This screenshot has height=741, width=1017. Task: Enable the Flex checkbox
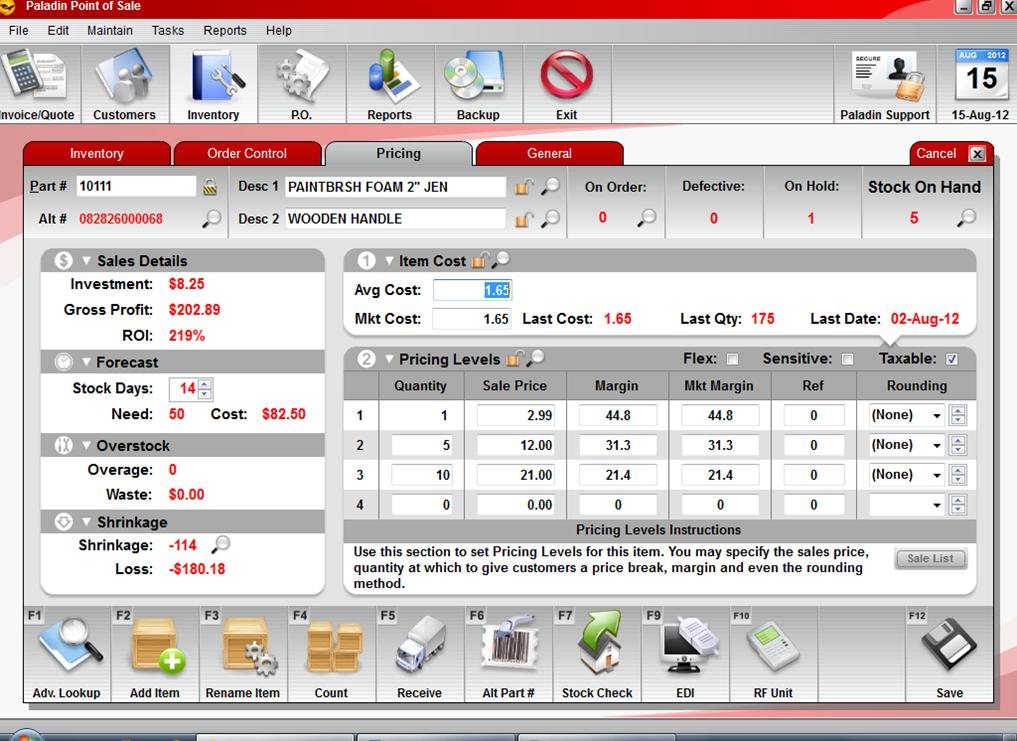pos(732,359)
